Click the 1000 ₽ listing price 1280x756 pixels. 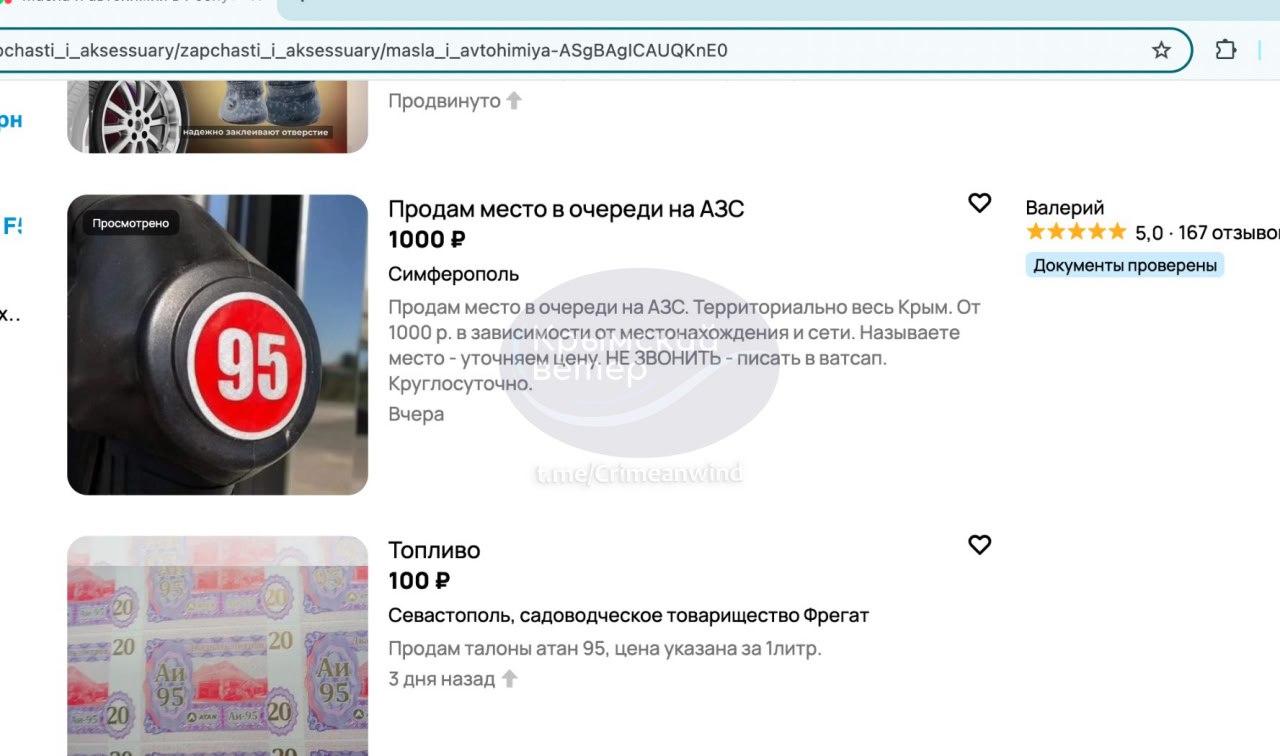click(x=427, y=239)
